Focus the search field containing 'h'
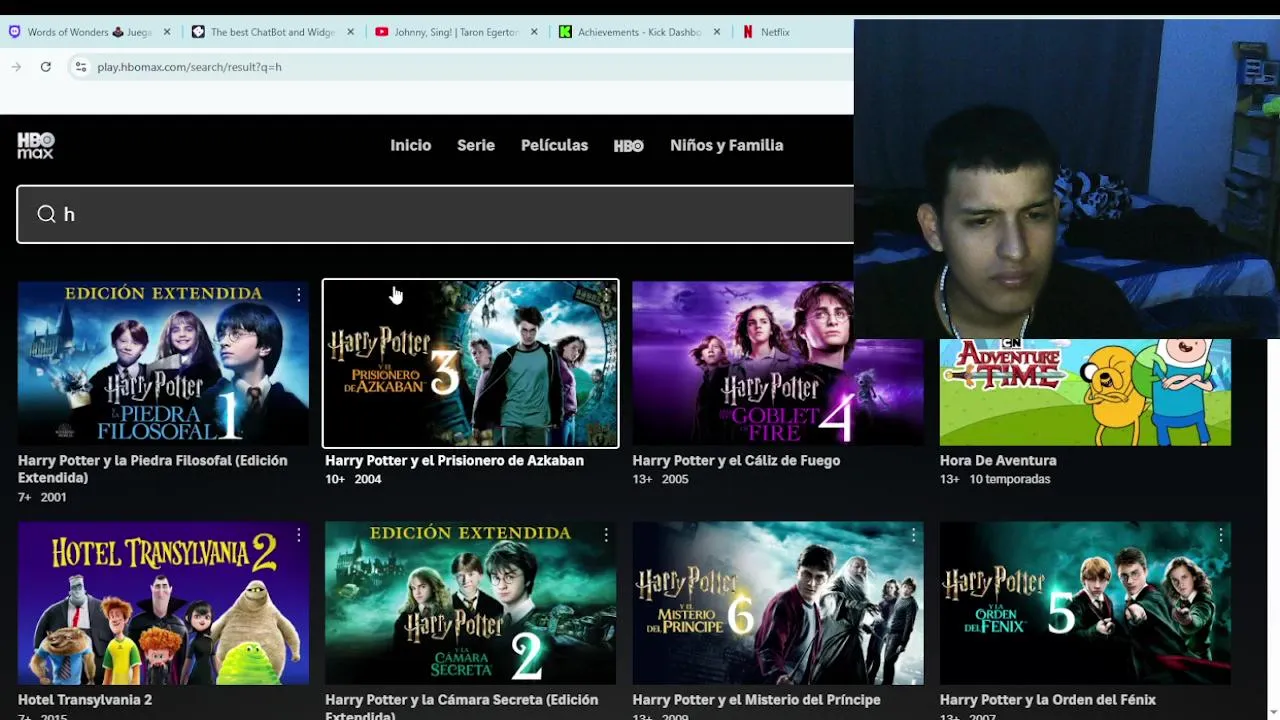The height and width of the screenshot is (720, 1280). tap(436, 214)
